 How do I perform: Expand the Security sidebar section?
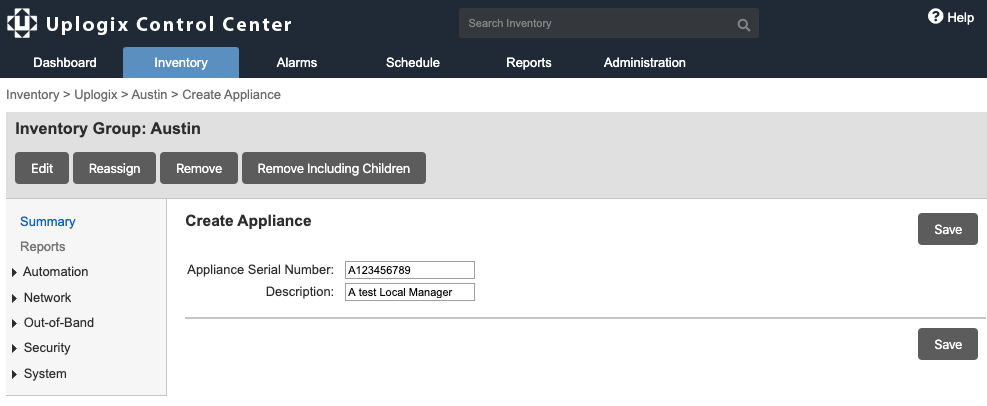[x=47, y=348]
